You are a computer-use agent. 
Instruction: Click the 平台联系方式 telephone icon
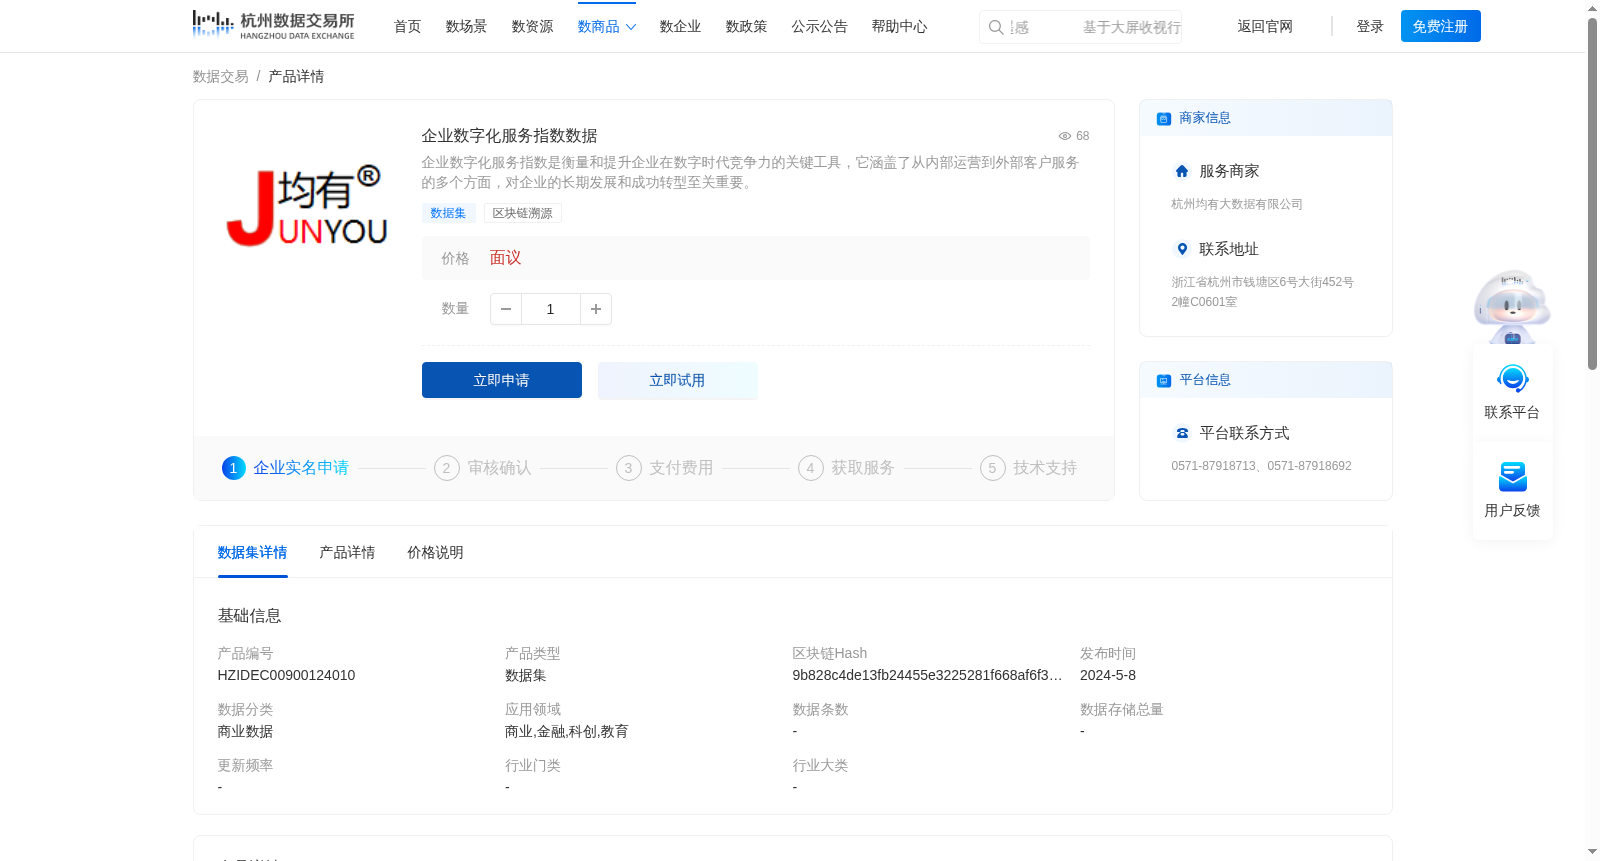click(1182, 433)
